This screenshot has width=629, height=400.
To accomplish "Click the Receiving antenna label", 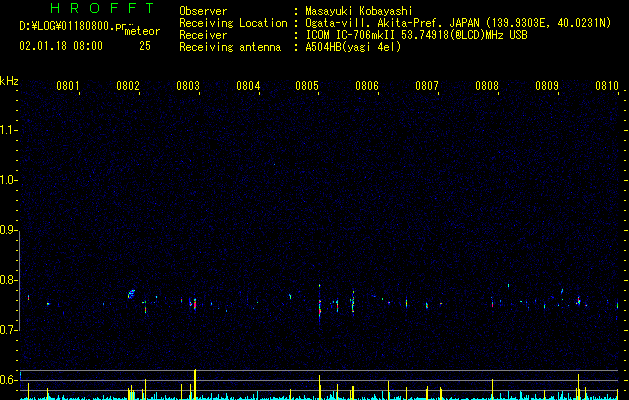I will coord(230,47).
